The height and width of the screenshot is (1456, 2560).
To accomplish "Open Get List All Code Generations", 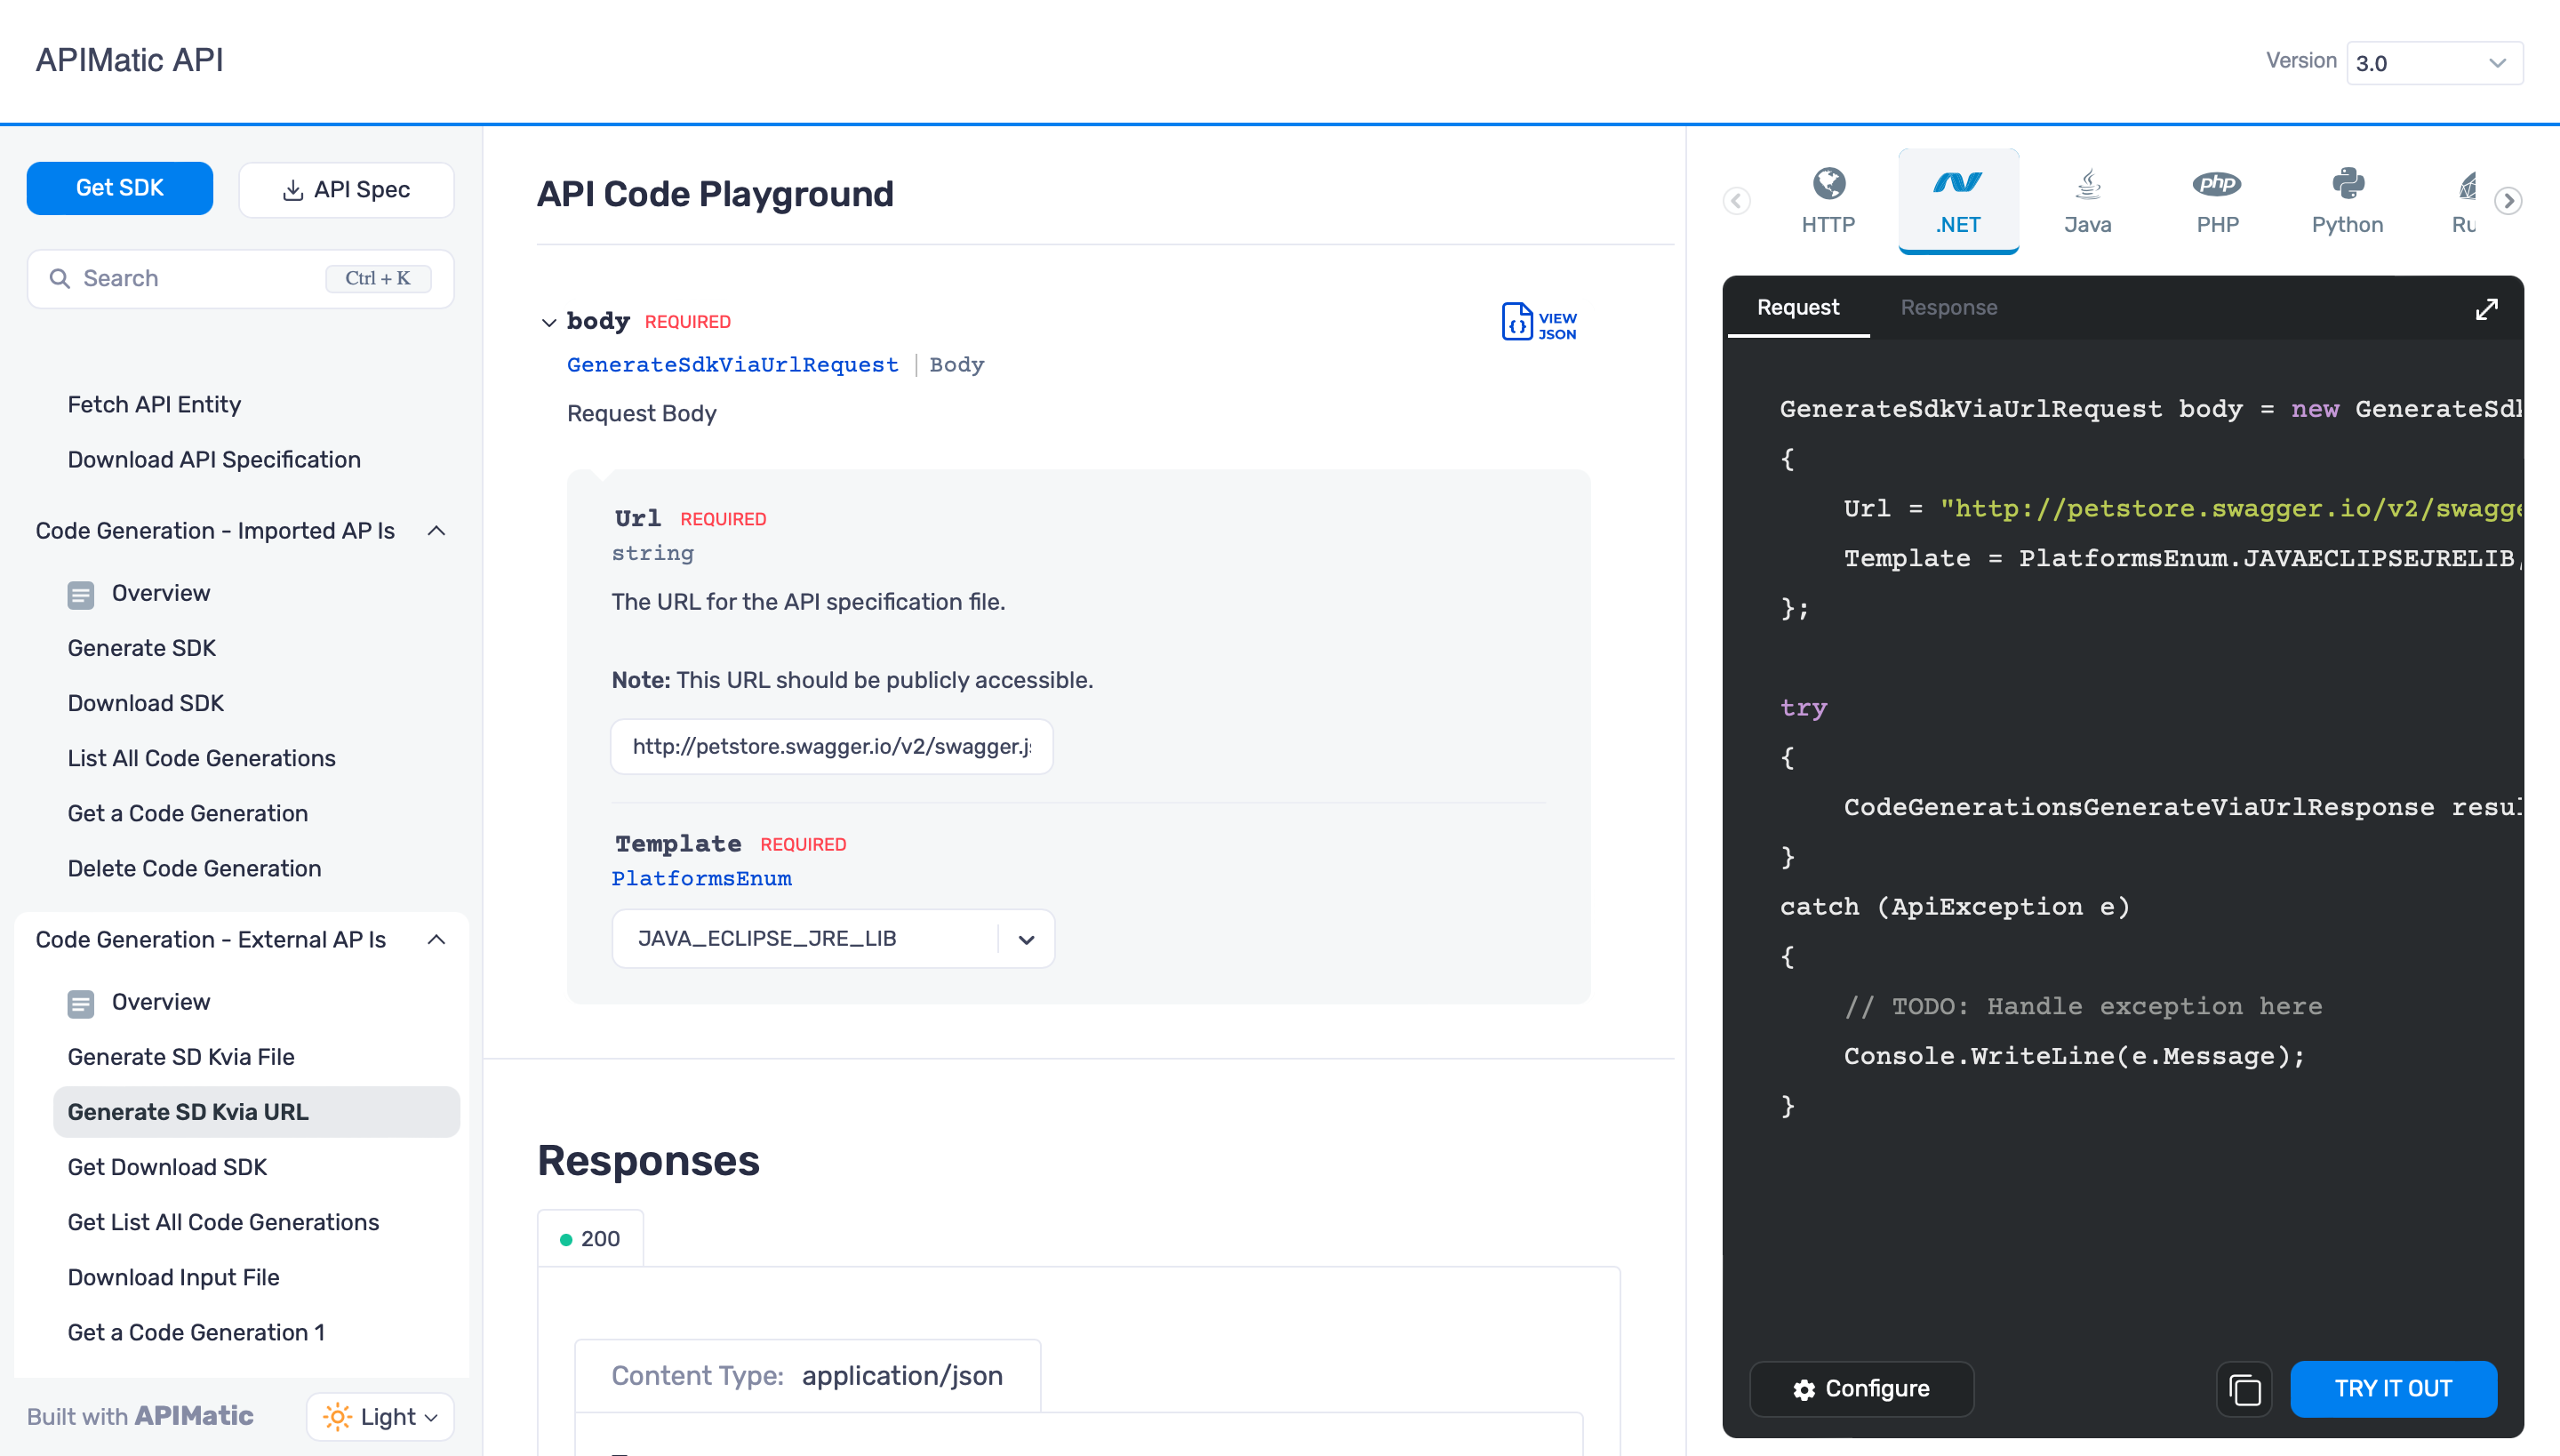I will (223, 1222).
